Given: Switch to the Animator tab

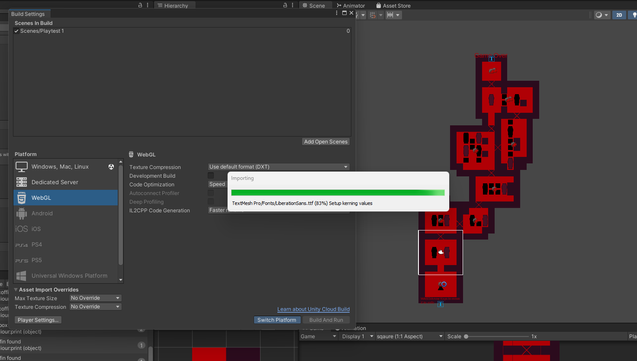Looking at the screenshot, I should 351,6.
